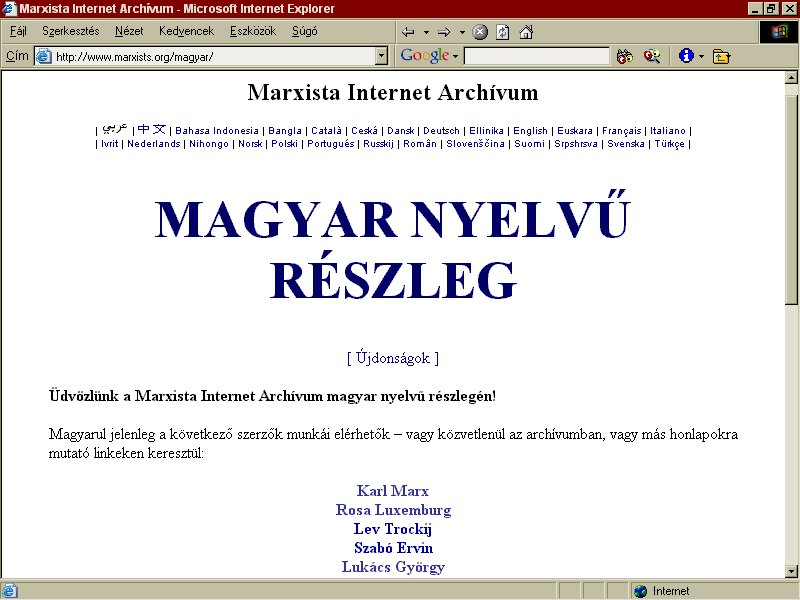The width and height of the screenshot is (800, 600).
Task: Go to the Home page icon
Action: [x=526, y=33]
